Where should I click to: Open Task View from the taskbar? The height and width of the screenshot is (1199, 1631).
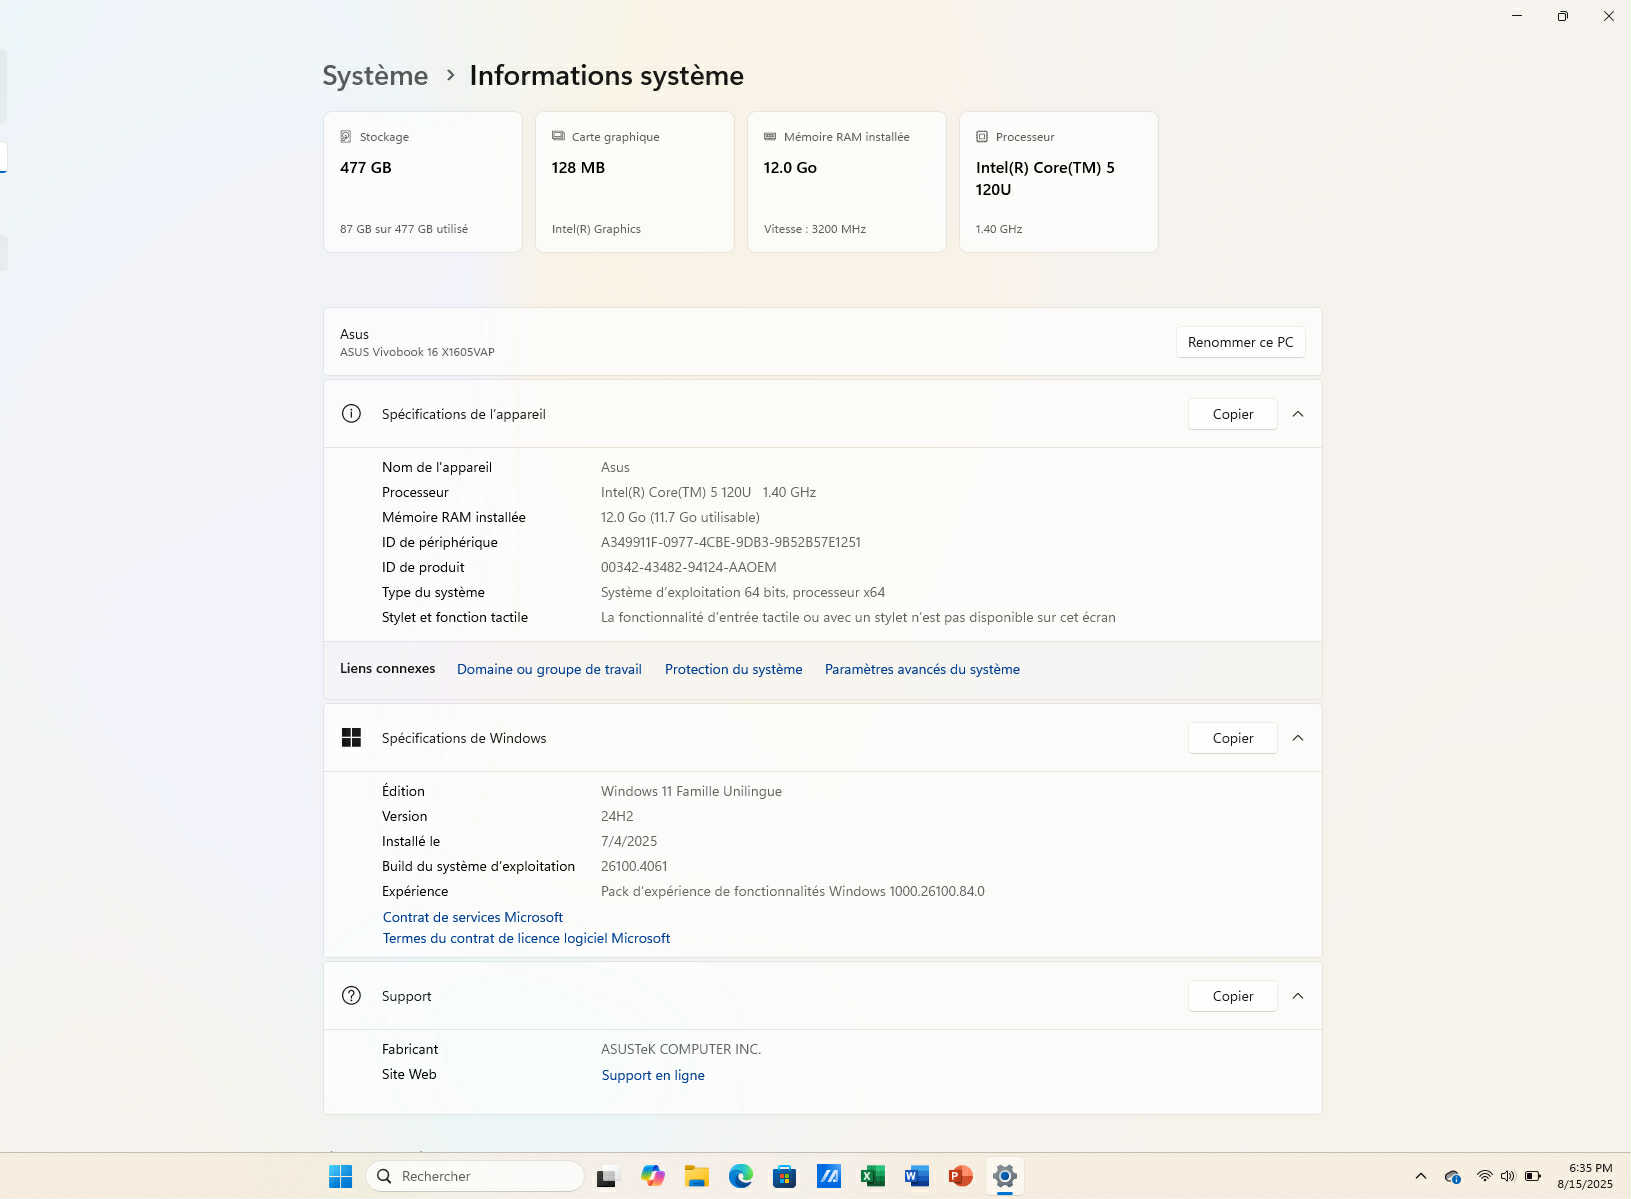608,1176
